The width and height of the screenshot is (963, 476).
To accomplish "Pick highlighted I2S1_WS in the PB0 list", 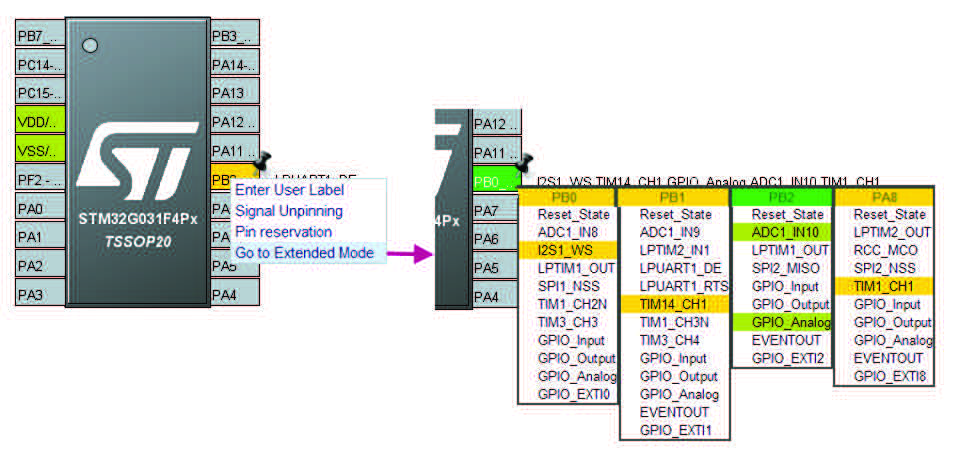I will pos(567,250).
